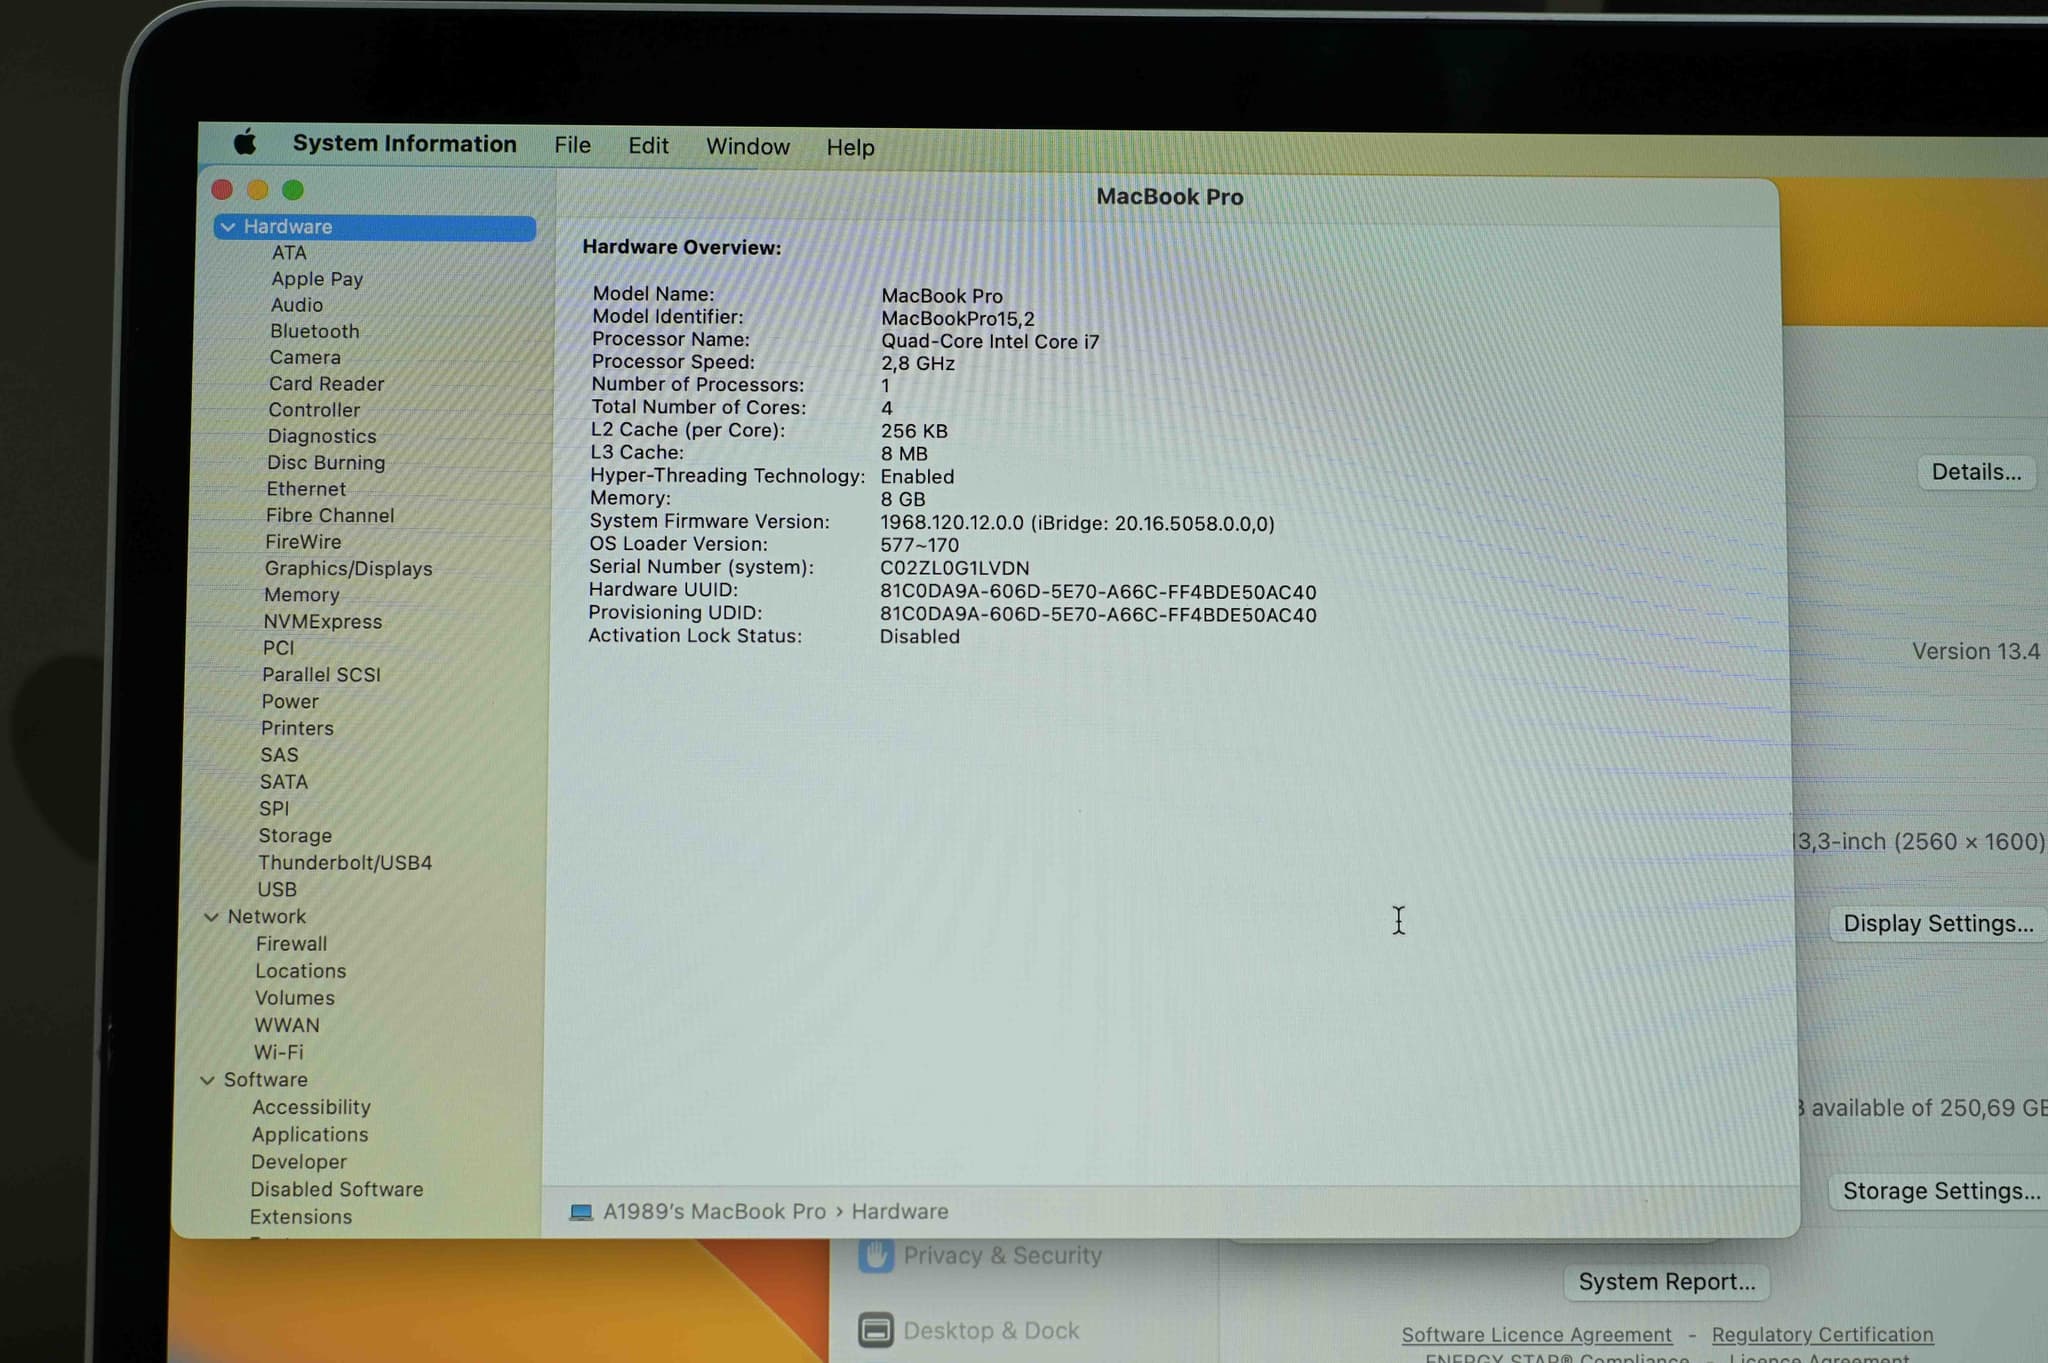
Task: Select Apple Pay in the sidebar
Action: tap(317, 279)
